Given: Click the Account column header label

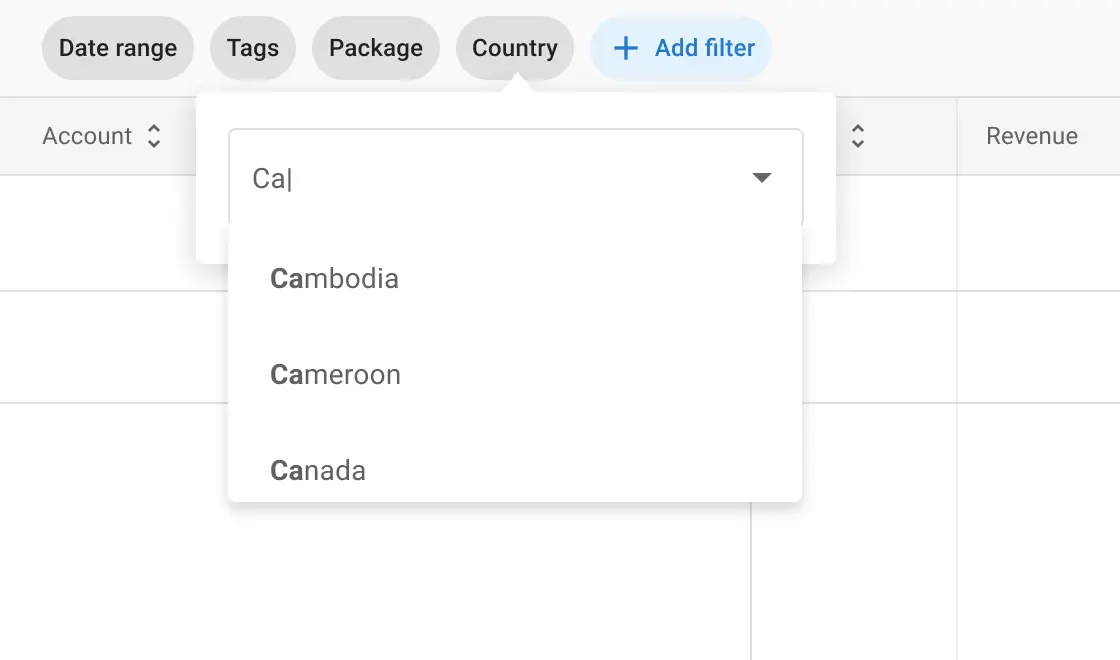Looking at the screenshot, I should click(87, 137).
